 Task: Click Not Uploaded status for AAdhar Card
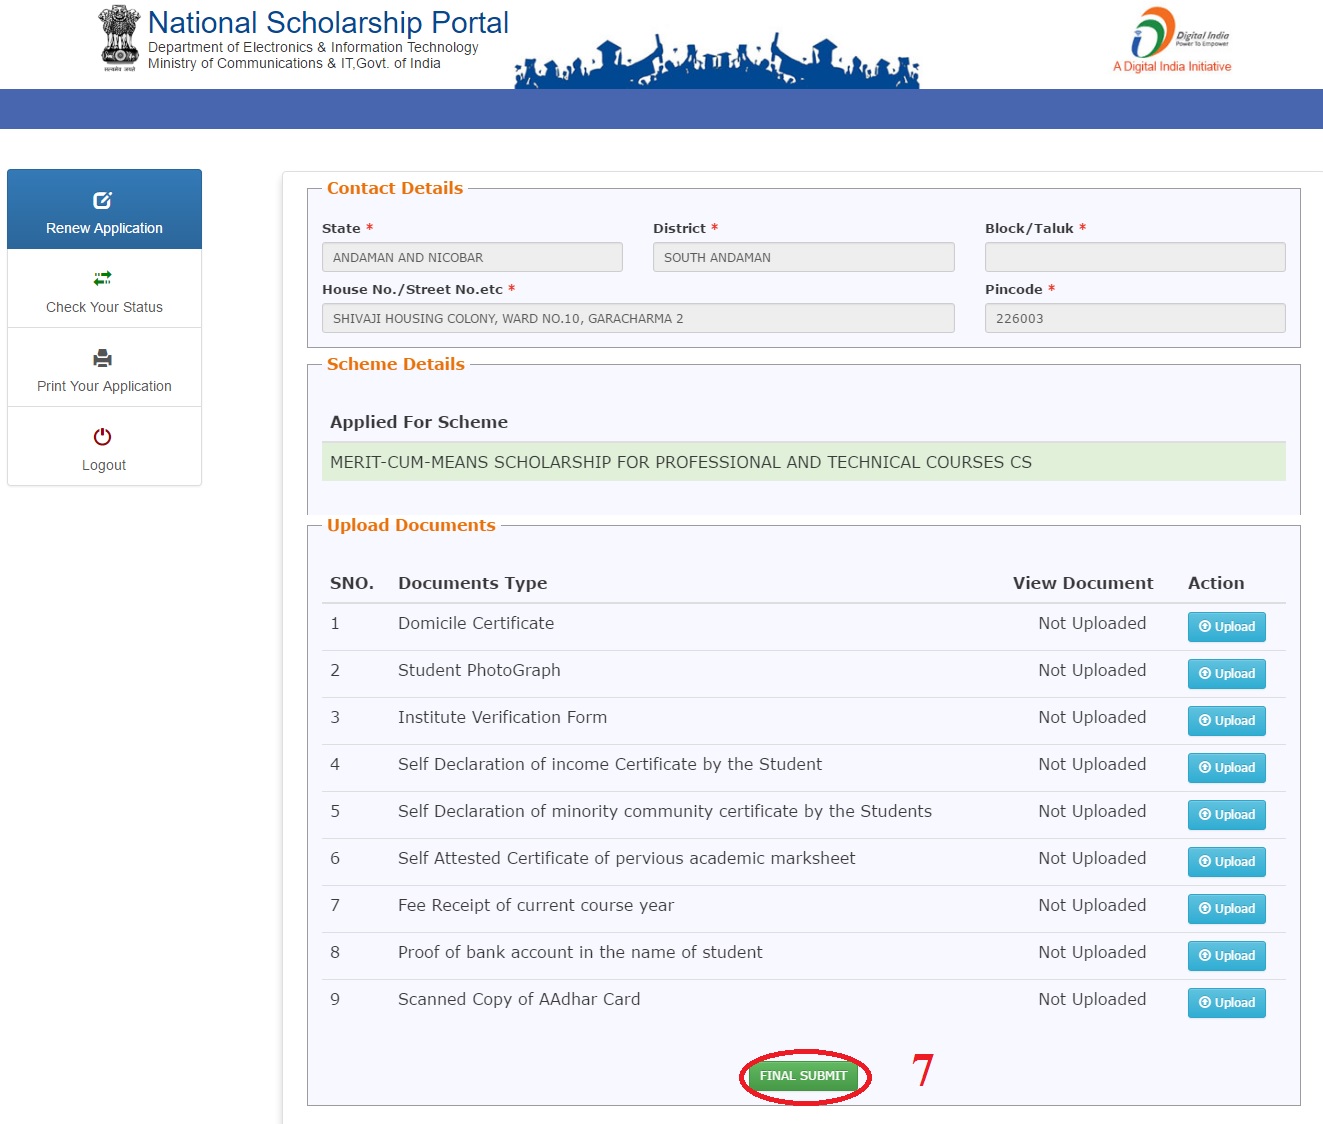[1092, 999]
